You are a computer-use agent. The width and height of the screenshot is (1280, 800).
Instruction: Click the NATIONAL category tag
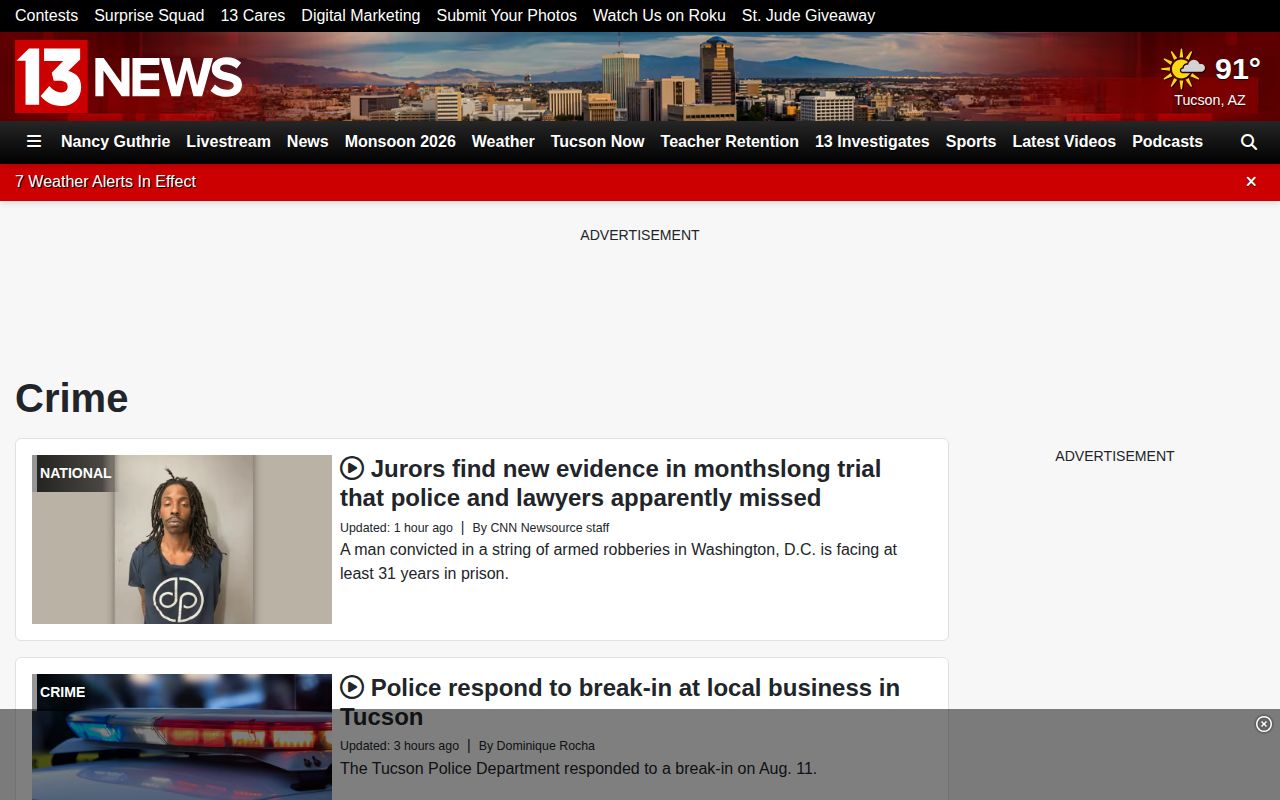pyautogui.click(x=76, y=473)
